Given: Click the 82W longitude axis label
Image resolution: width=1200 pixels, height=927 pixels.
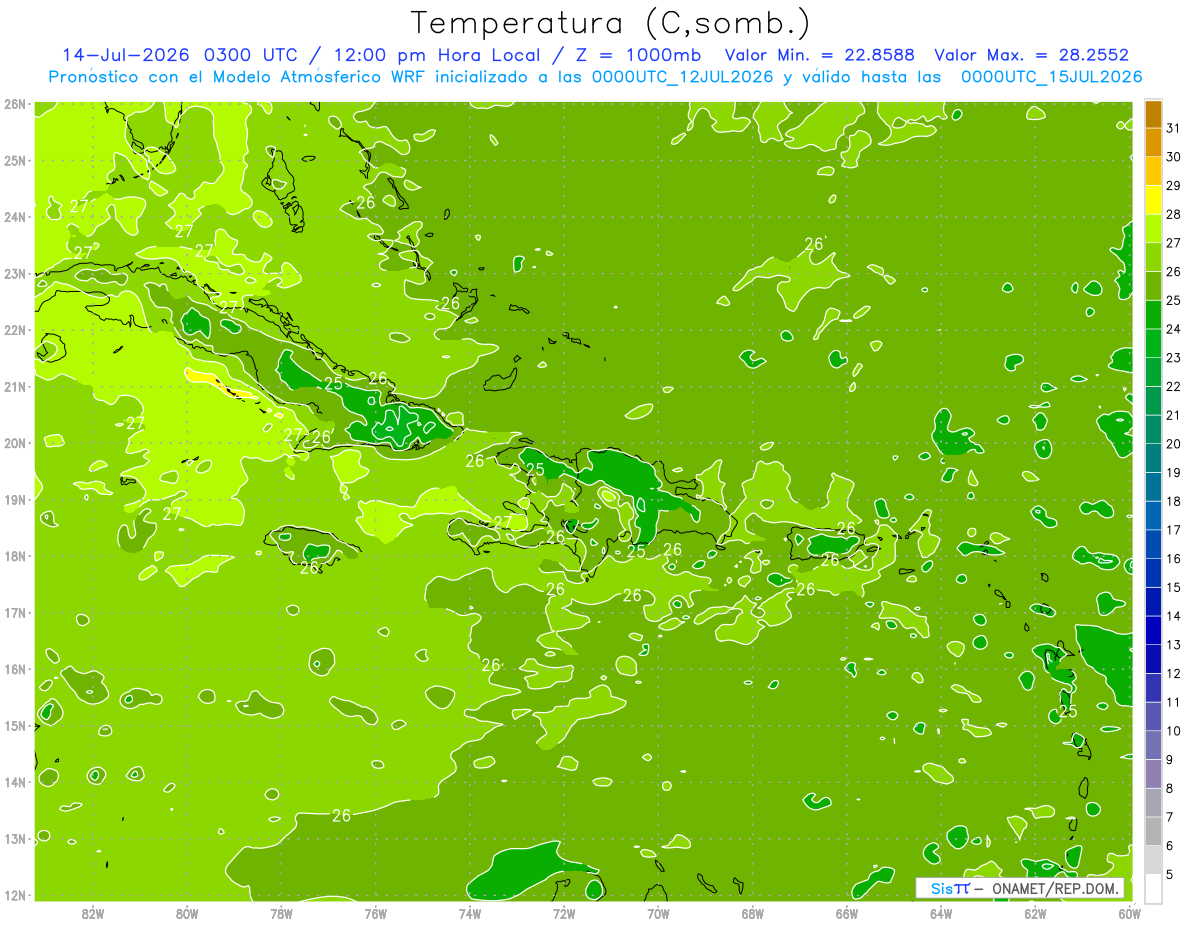Looking at the screenshot, I should pyautogui.click(x=93, y=913).
